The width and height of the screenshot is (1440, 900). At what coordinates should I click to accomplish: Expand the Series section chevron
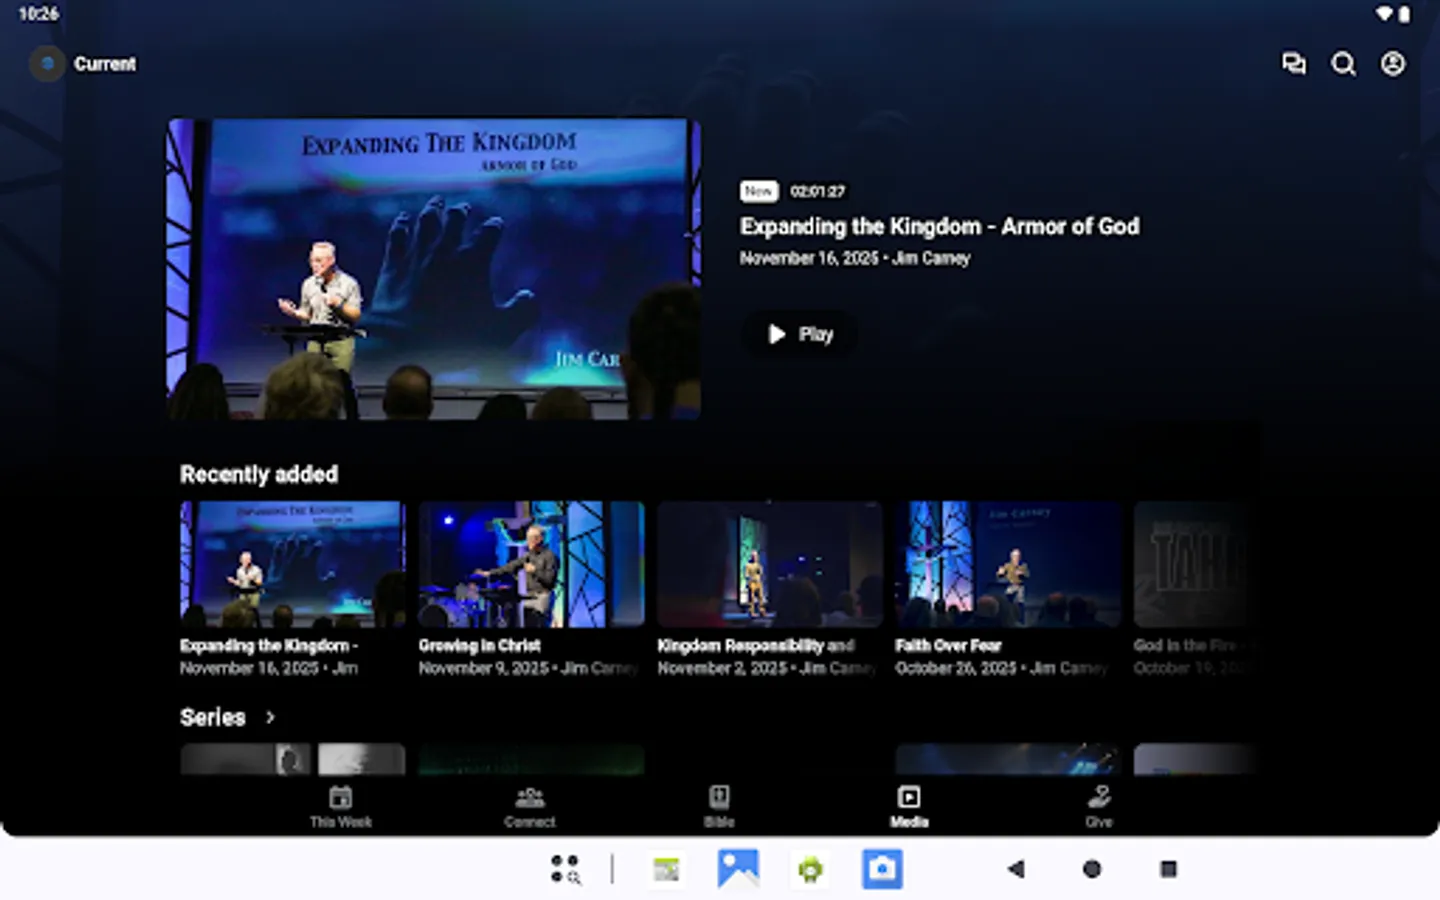(x=269, y=717)
